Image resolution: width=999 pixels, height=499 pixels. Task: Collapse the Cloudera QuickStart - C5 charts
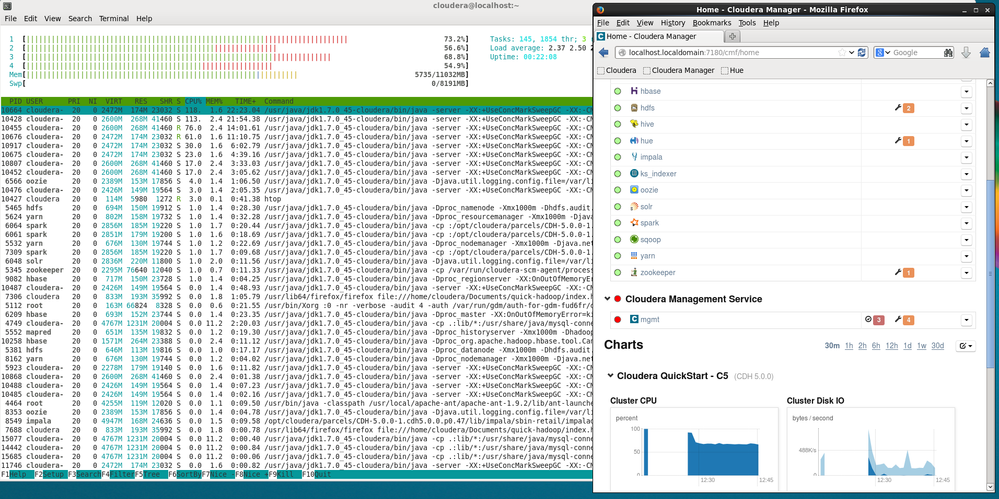pos(611,376)
